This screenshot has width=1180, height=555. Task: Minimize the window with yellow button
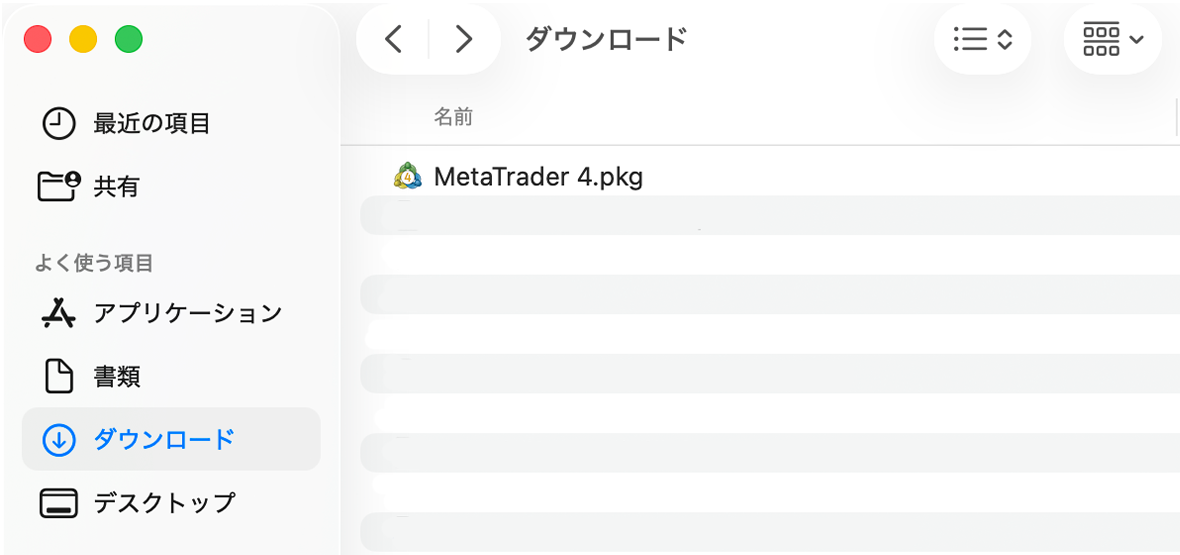[83, 40]
